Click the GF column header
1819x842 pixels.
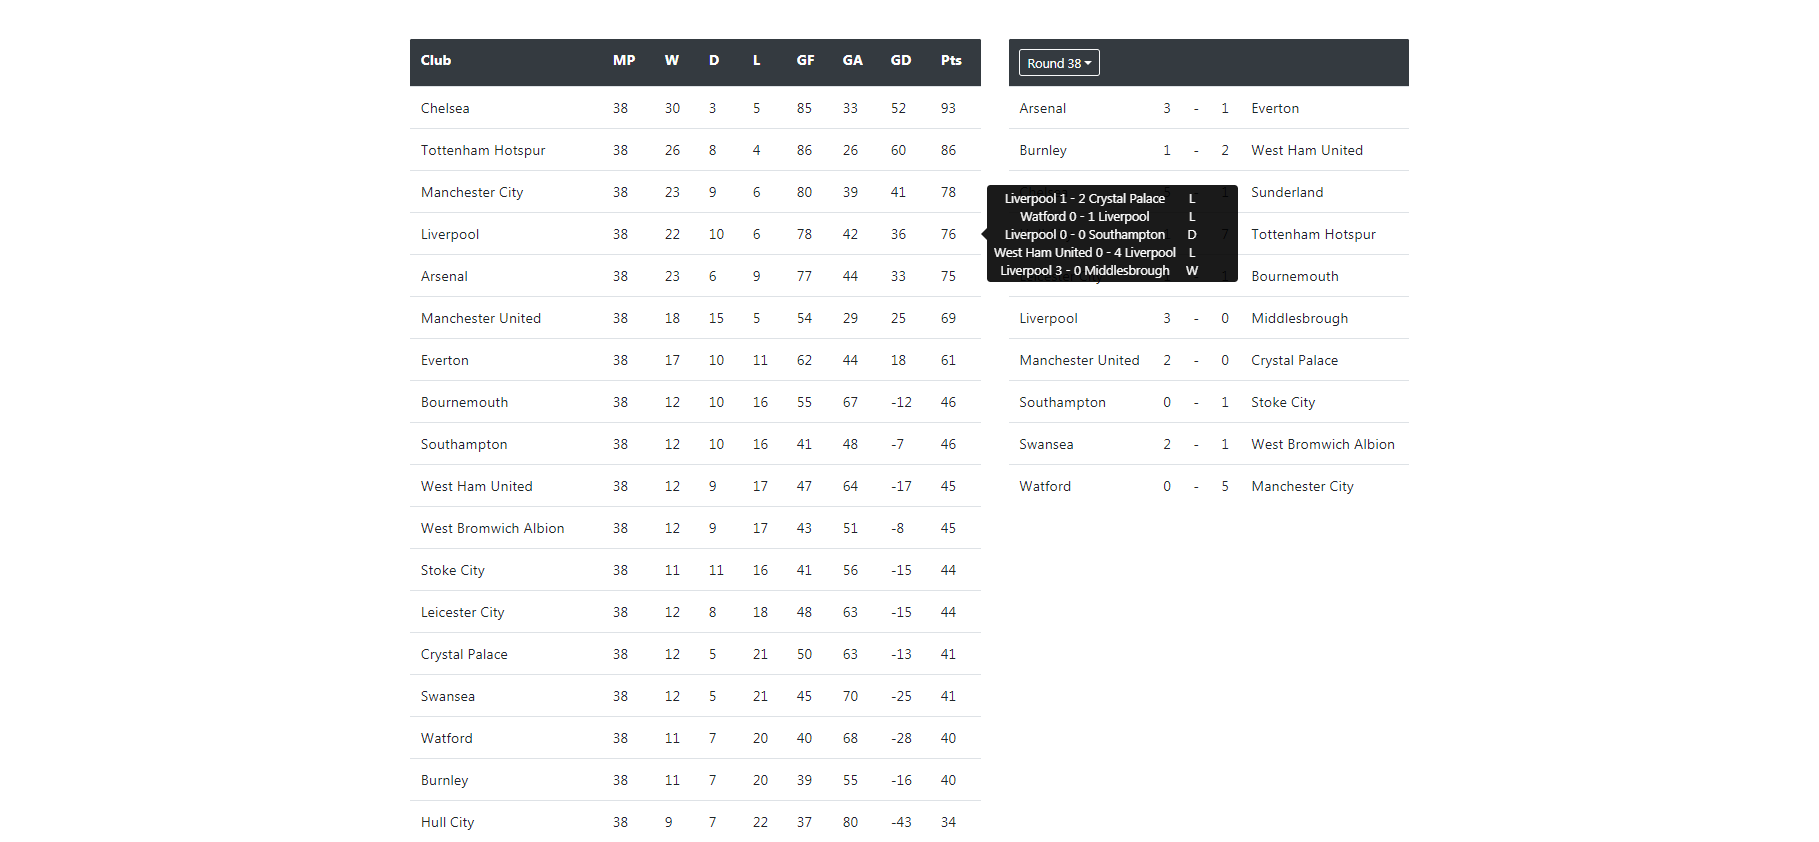pos(804,60)
